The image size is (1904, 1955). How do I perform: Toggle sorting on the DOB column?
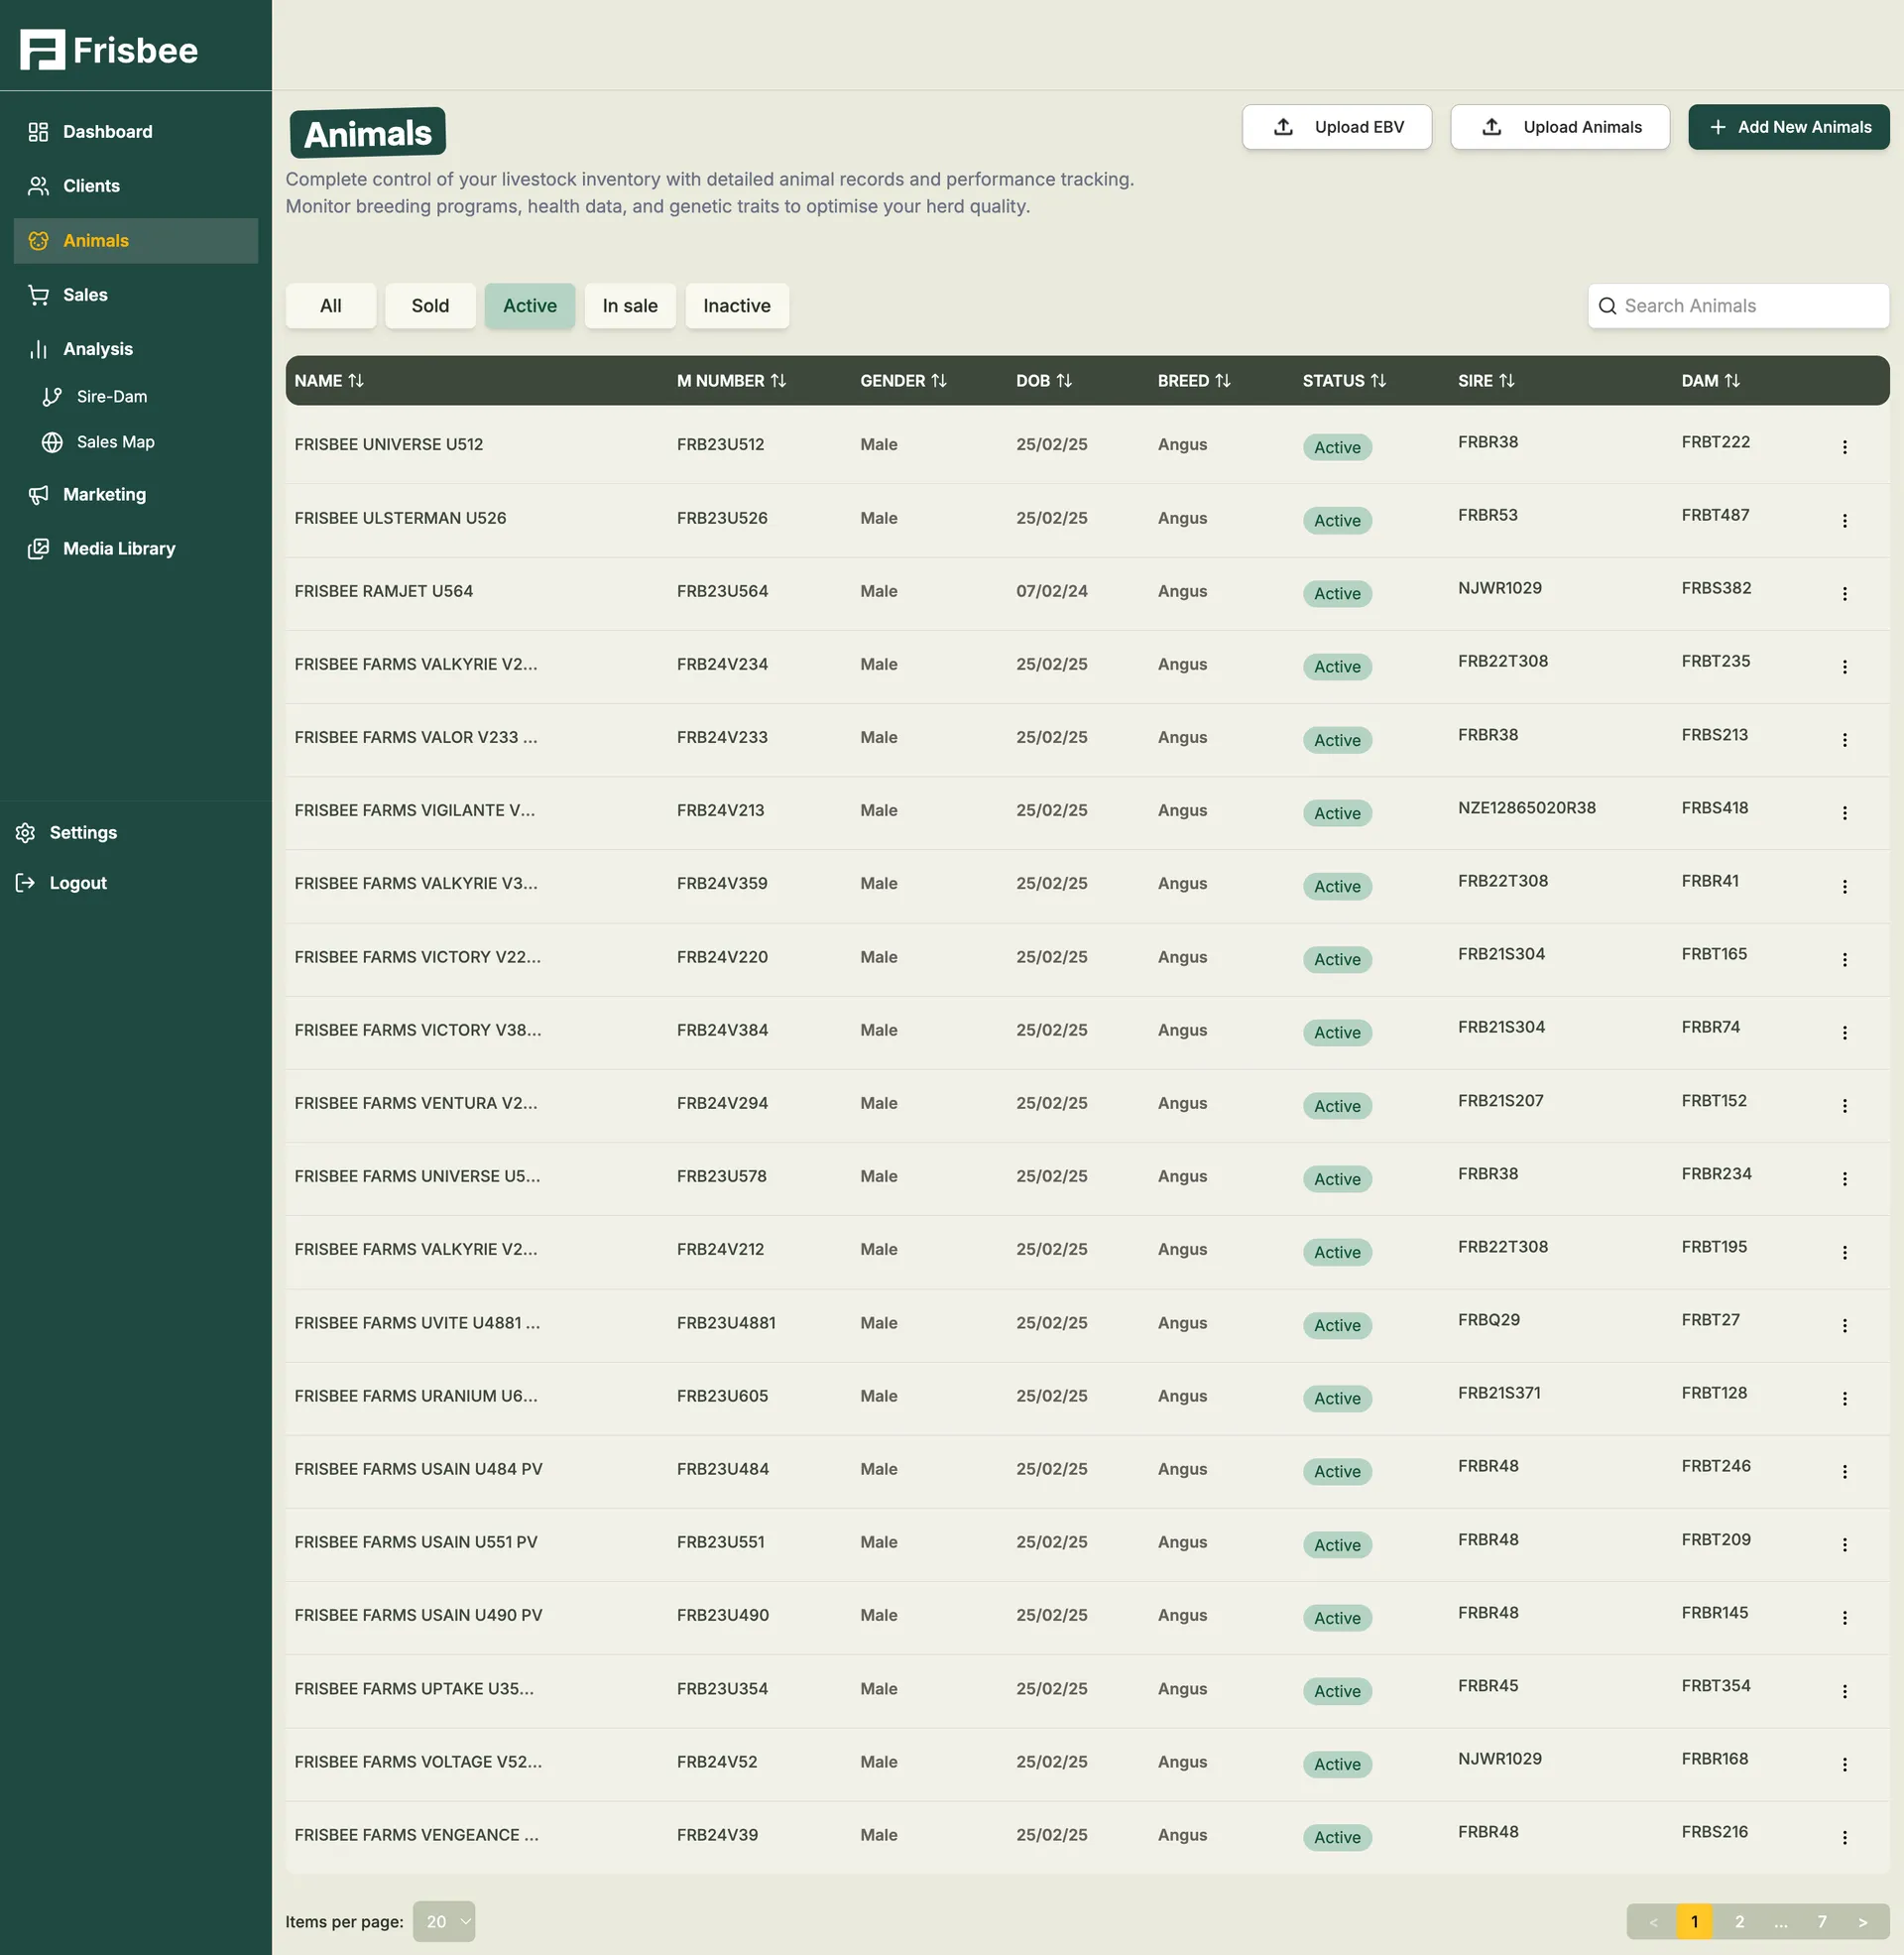coord(1064,381)
